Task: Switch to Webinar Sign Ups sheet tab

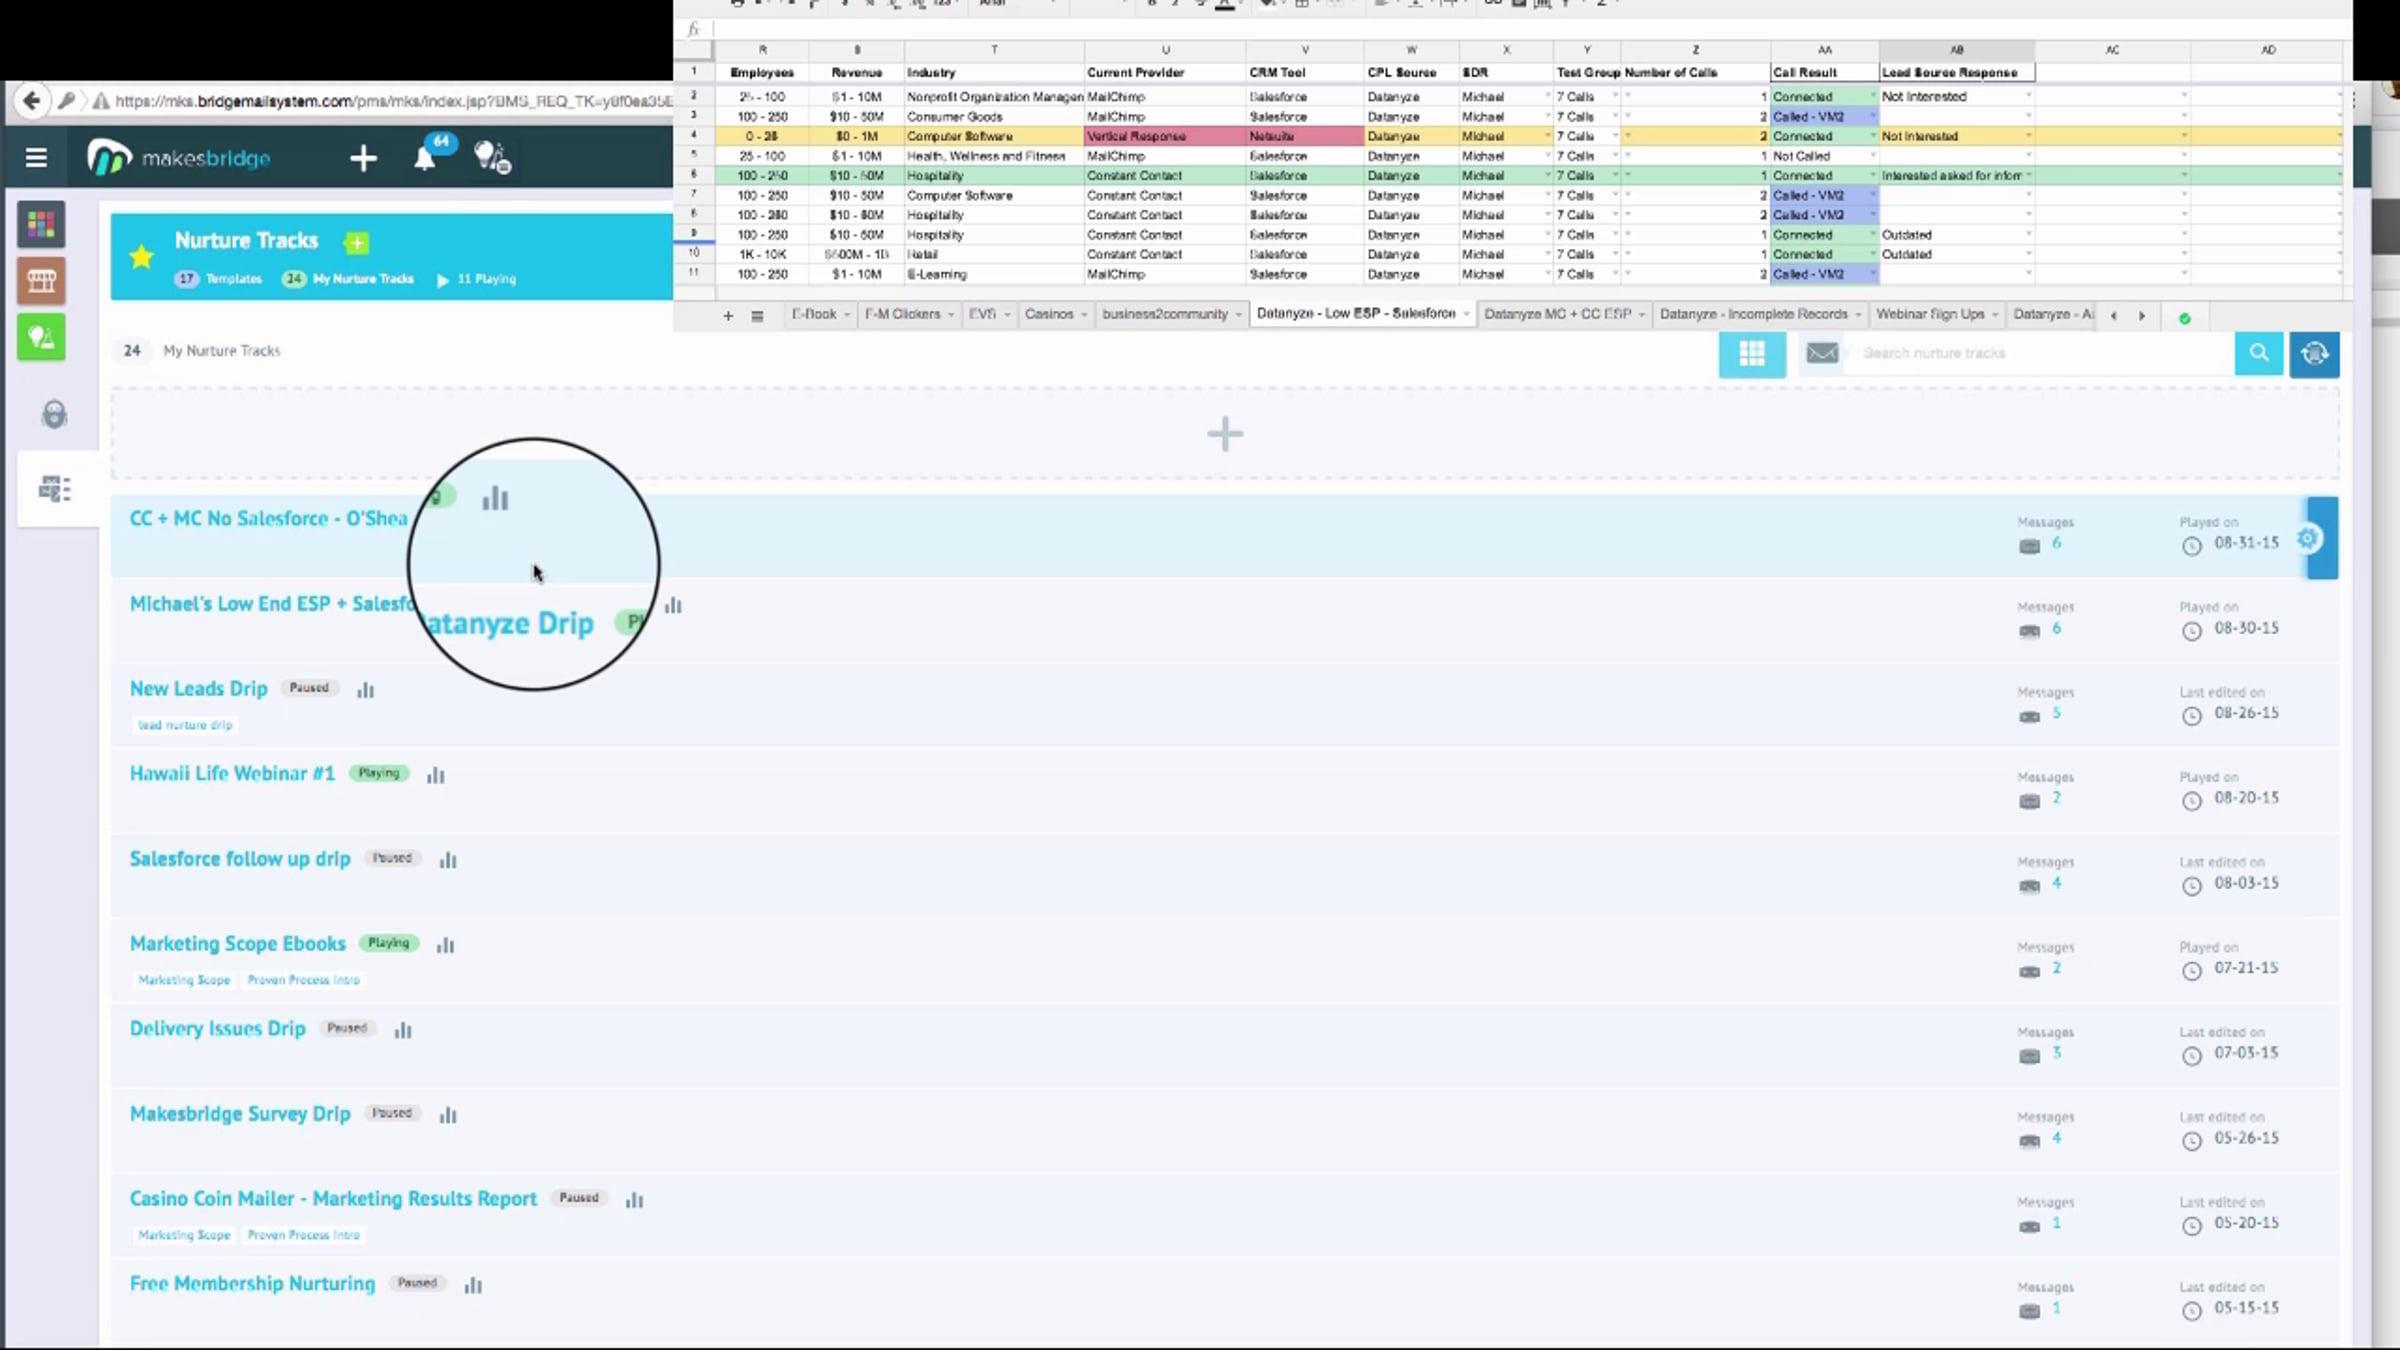Action: (x=1929, y=314)
